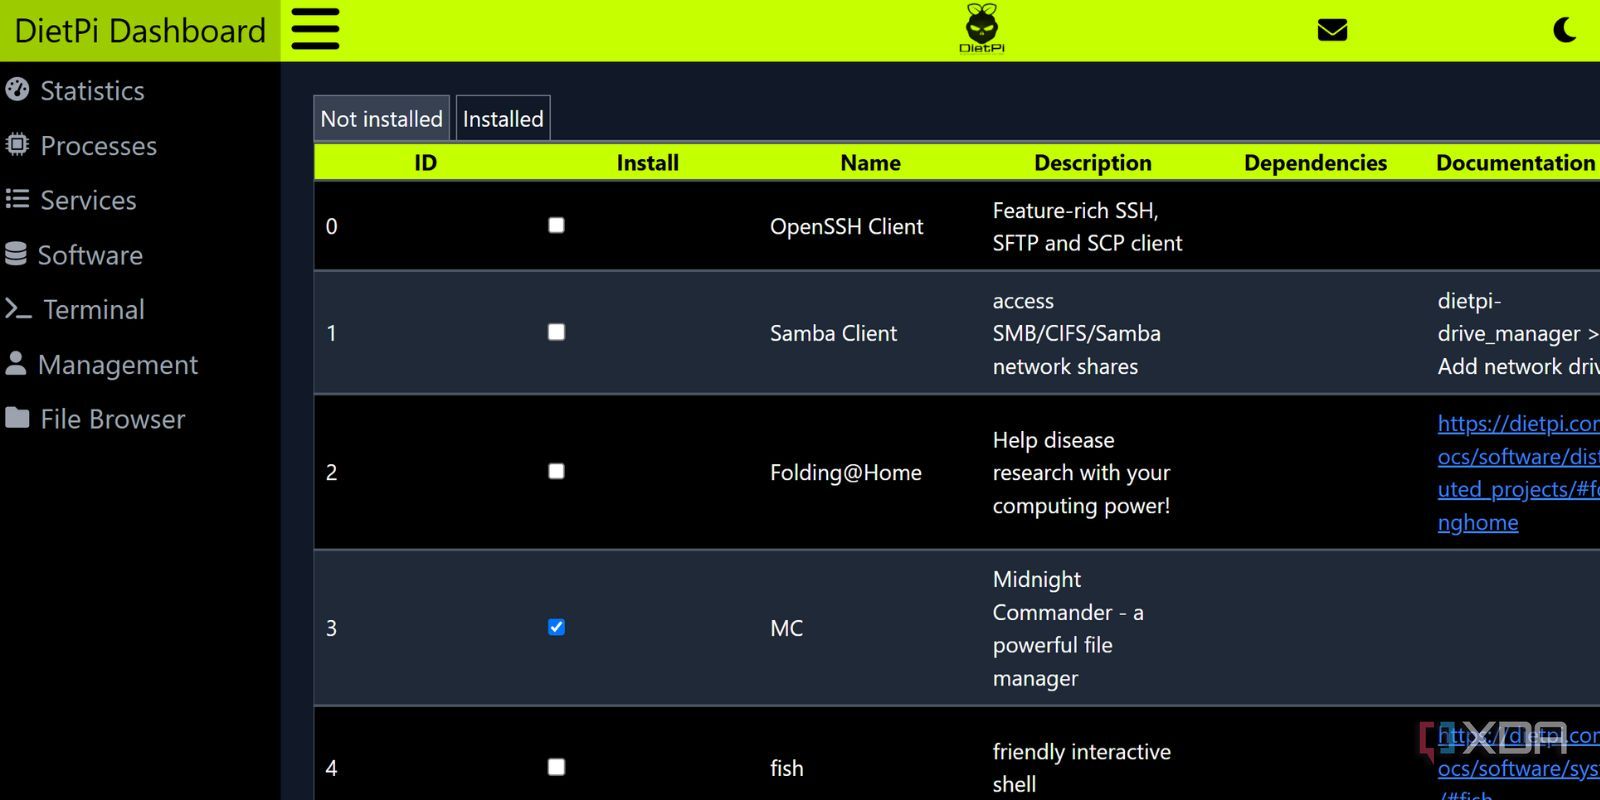Switch to the Installed tab
The height and width of the screenshot is (800, 1600).
point(503,119)
